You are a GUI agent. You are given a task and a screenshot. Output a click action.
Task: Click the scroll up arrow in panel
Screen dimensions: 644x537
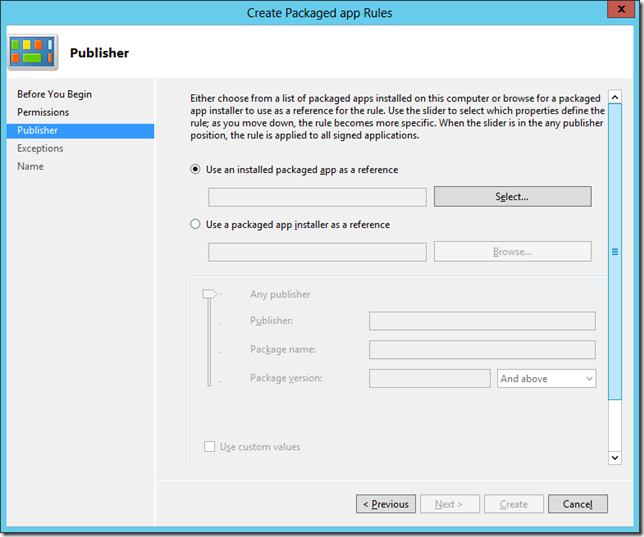[615, 100]
